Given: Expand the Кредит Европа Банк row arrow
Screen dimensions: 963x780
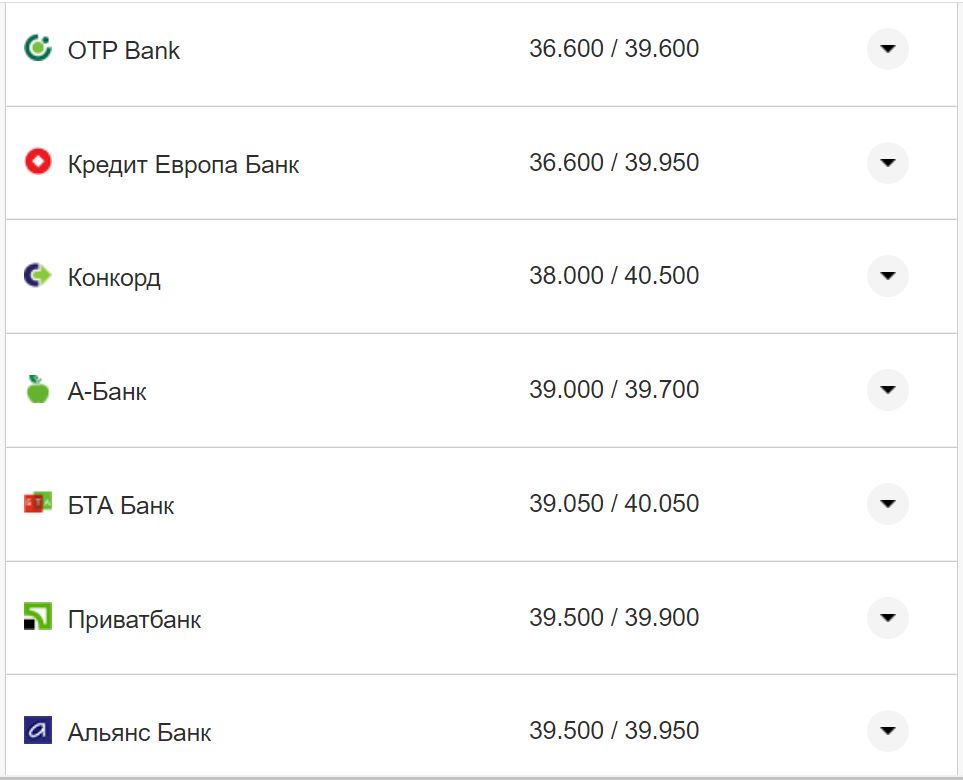Looking at the screenshot, I should click(887, 163).
